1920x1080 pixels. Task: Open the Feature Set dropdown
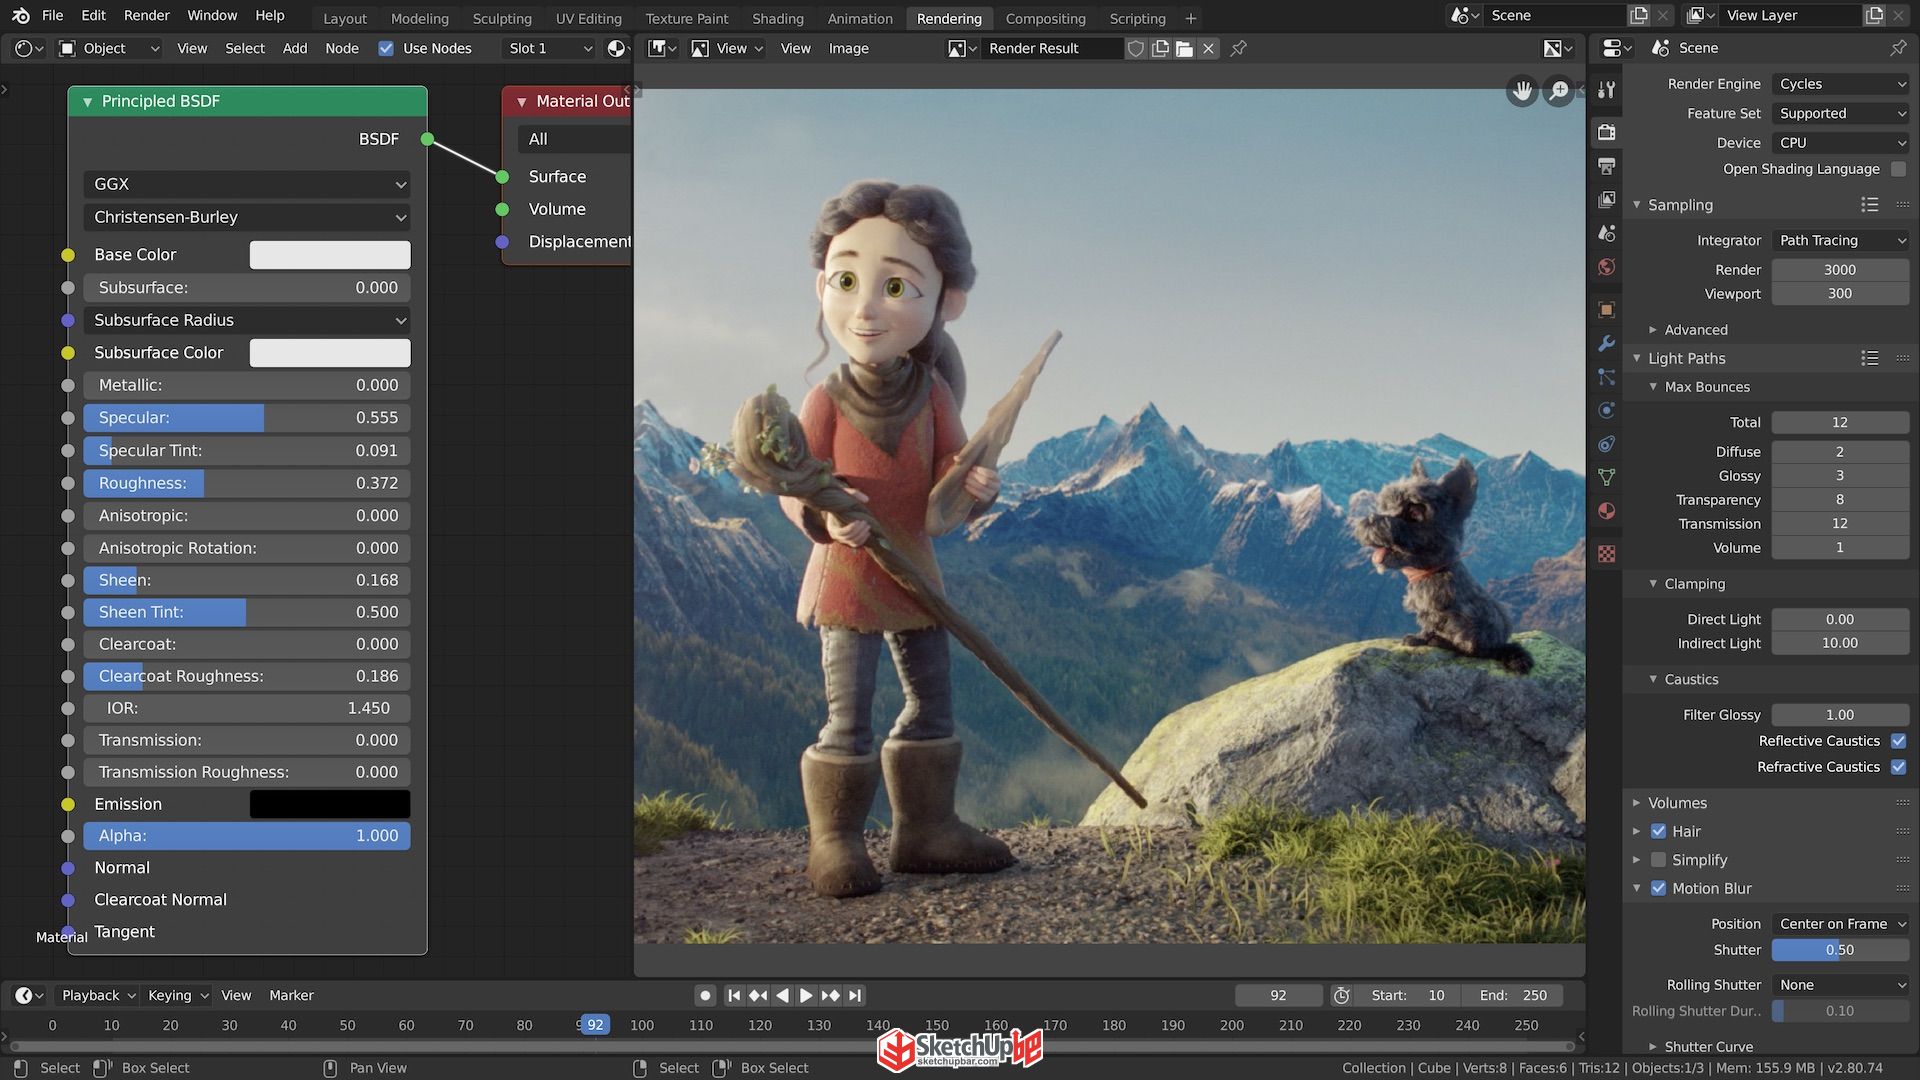point(1840,113)
